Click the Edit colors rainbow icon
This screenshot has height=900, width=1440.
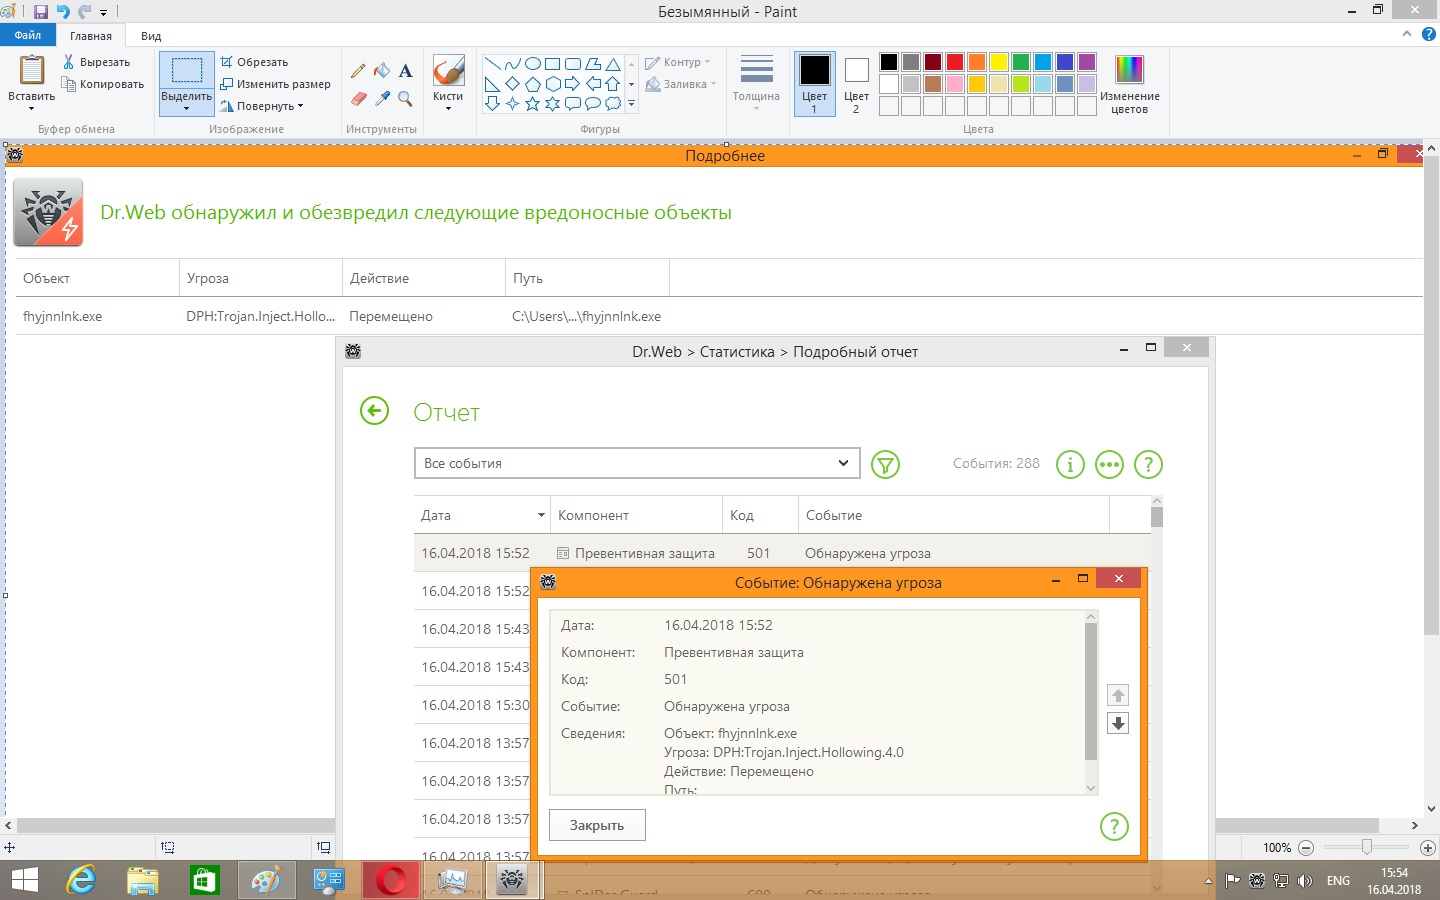point(1129,70)
